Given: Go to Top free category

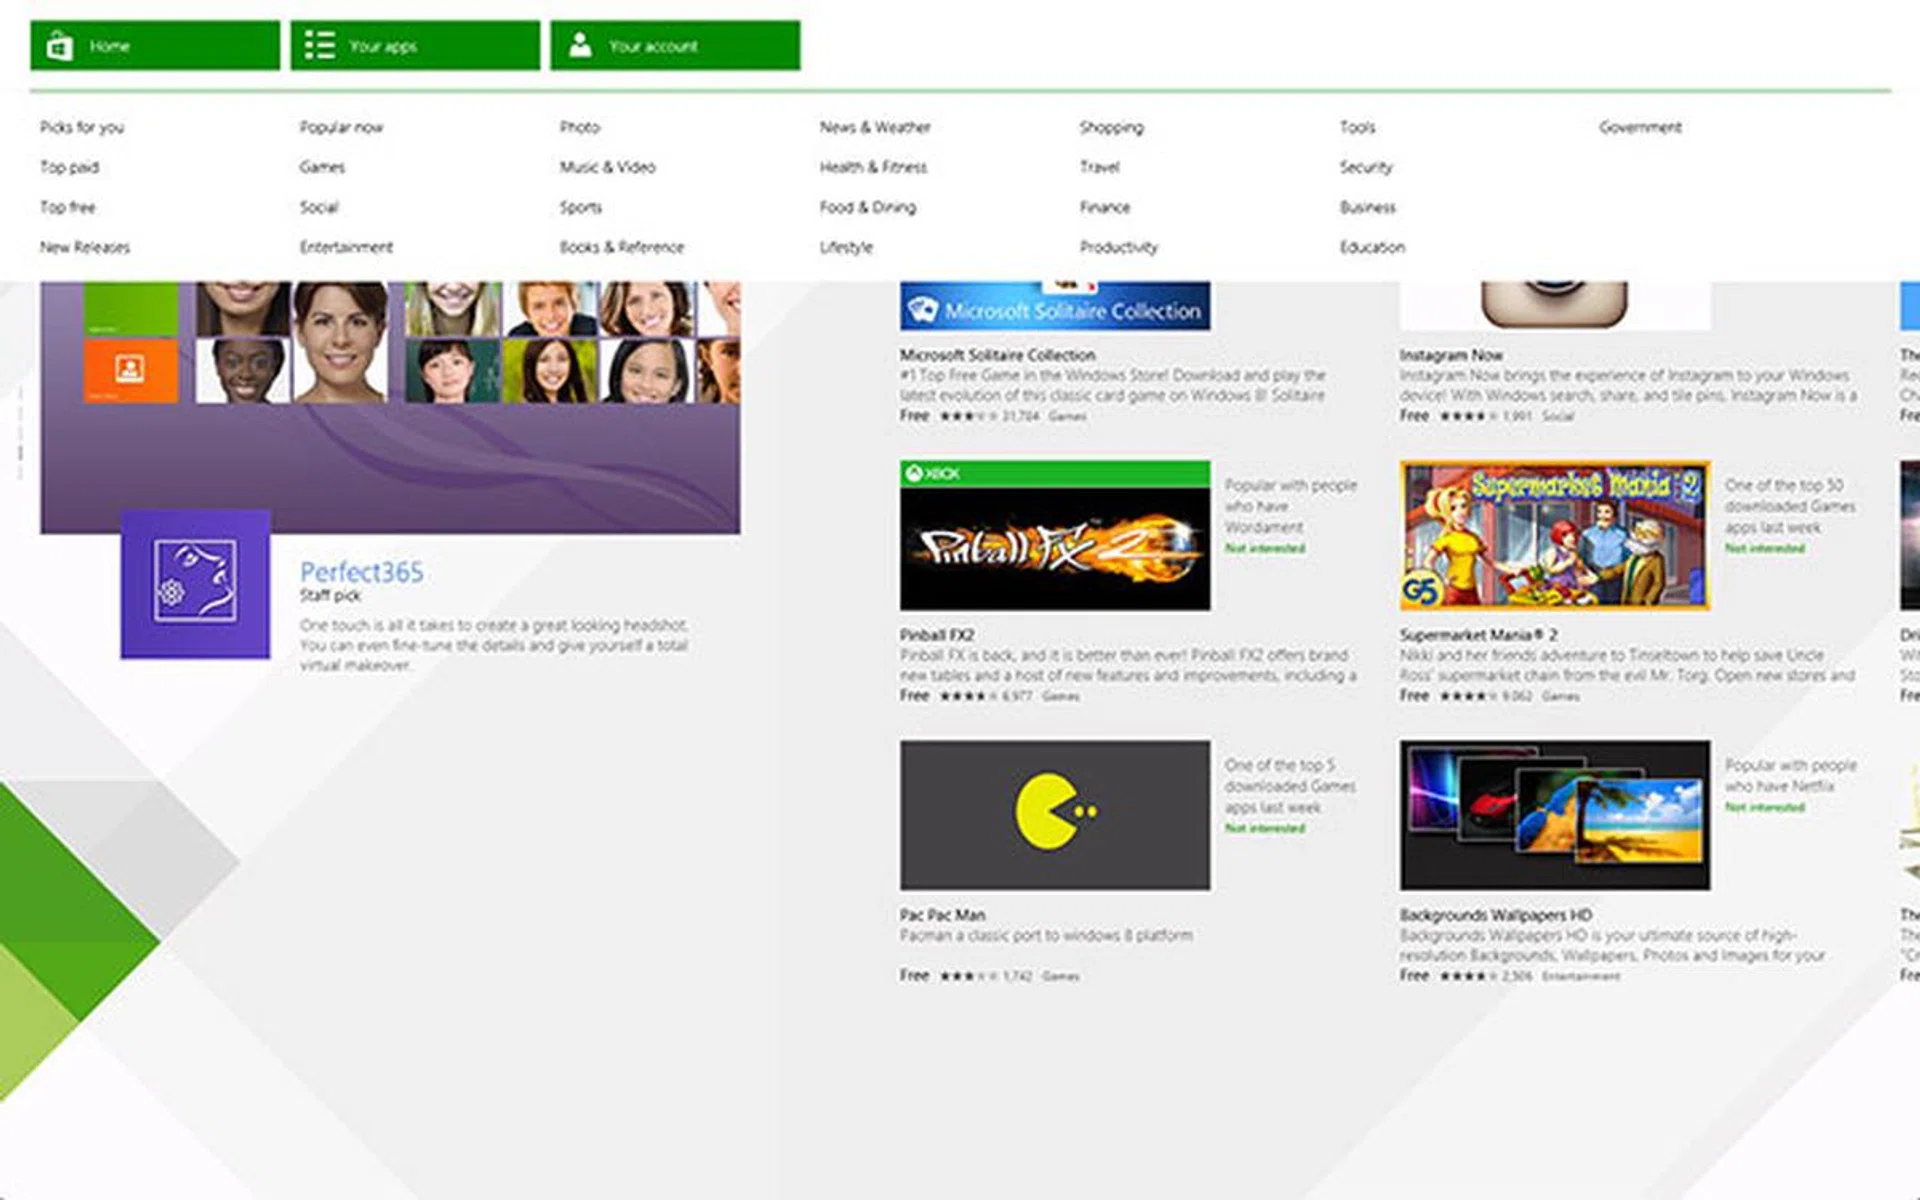Looking at the screenshot, I should click(68, 207).
